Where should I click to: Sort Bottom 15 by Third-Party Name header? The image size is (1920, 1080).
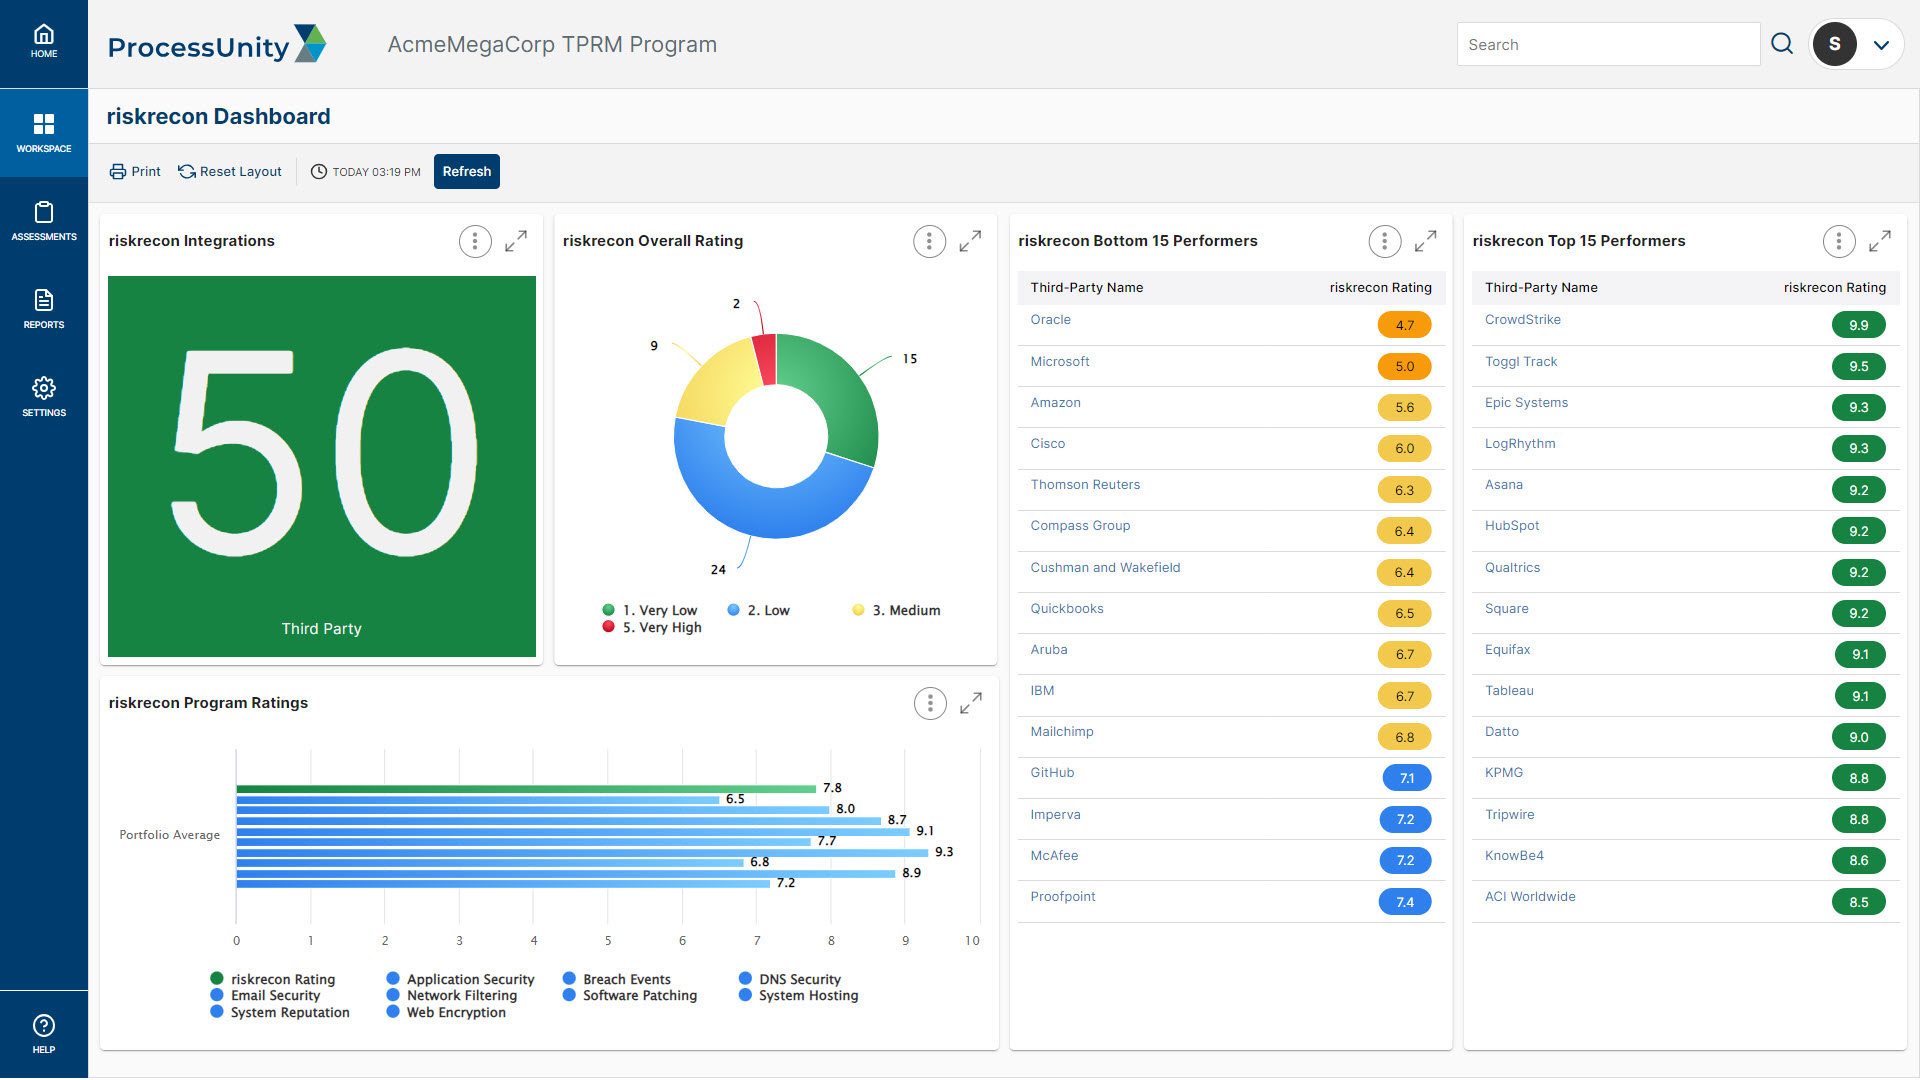tap(1086, 288)
